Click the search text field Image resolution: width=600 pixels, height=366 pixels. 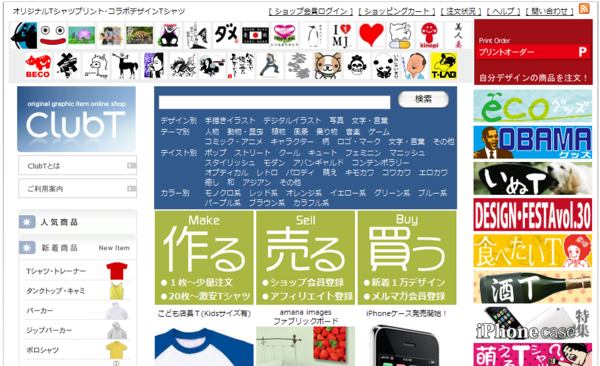pyautogui.click(x=274, y=102)
